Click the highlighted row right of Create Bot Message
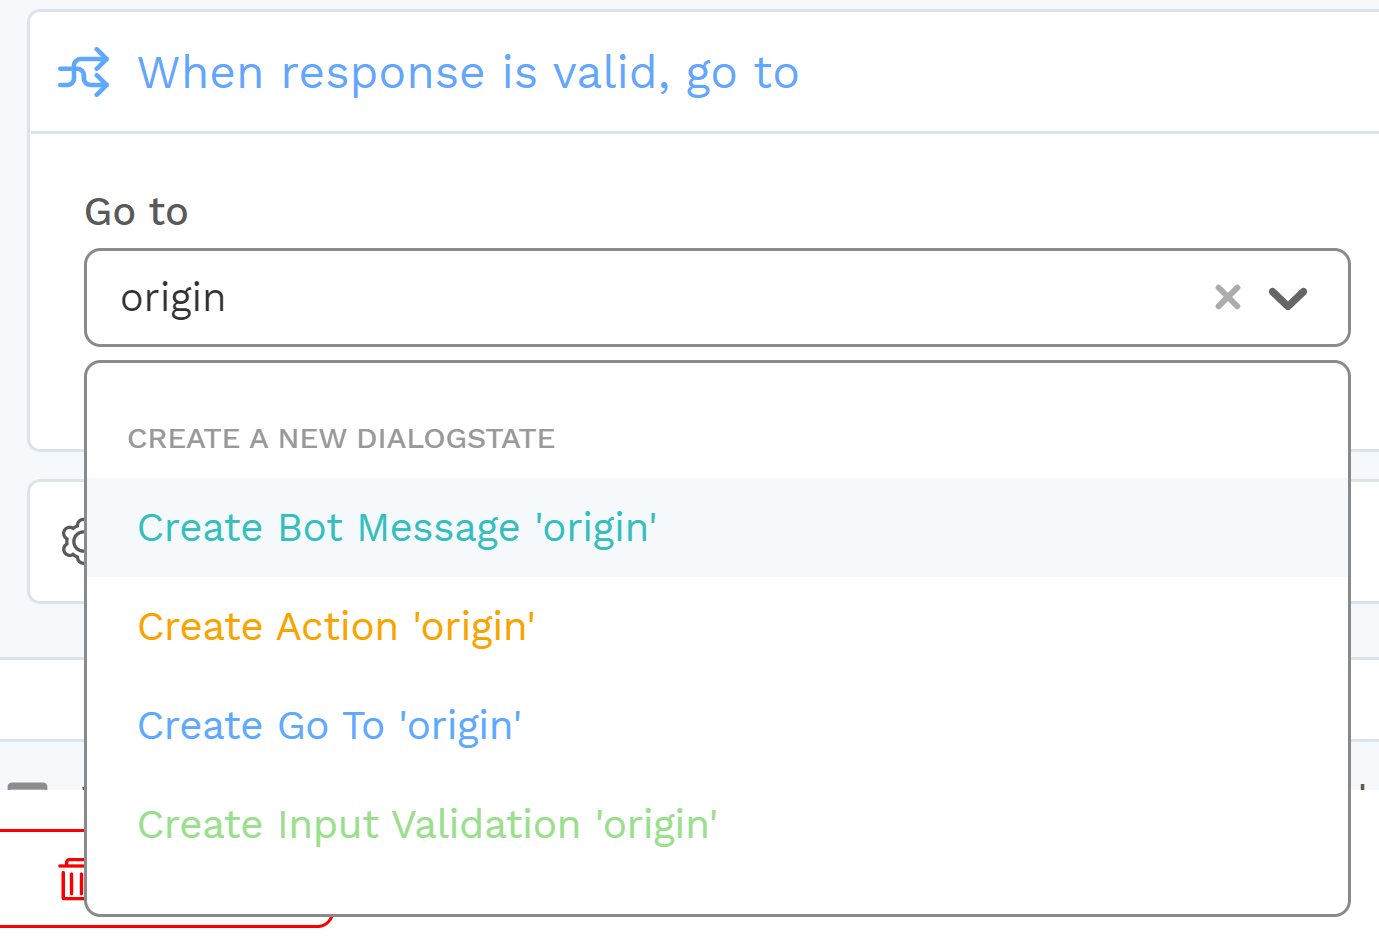Viewport: 1379px width, 937px height. pyautogui.click(x=1000, y=527)
